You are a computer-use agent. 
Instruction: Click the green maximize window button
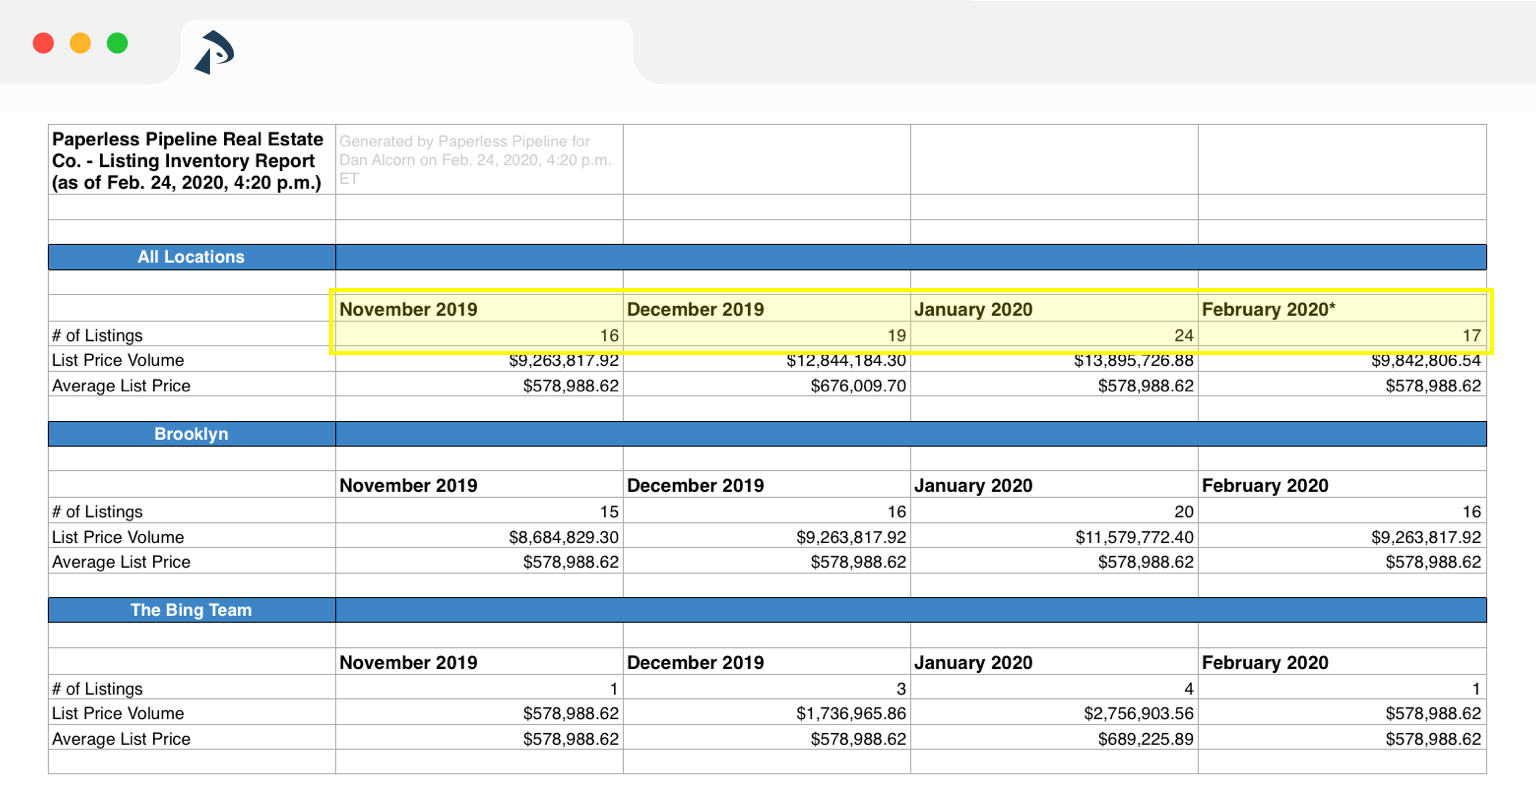point(117,43)
